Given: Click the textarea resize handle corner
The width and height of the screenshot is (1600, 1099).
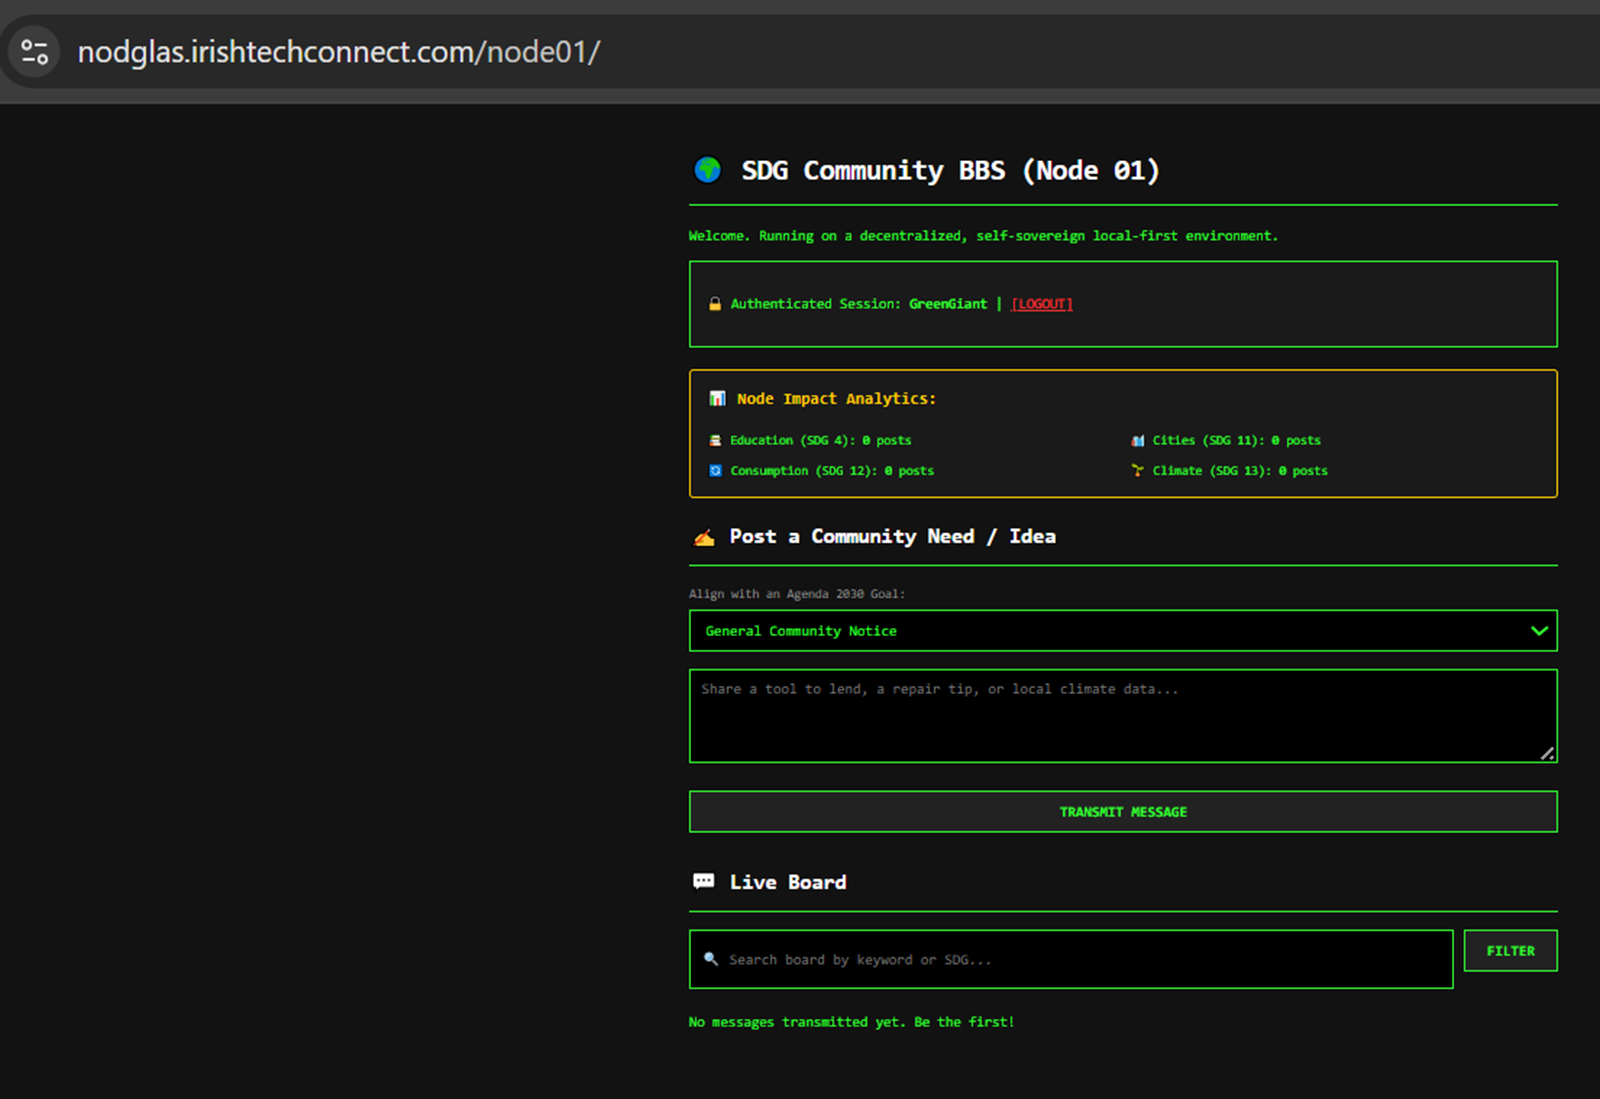Looking at the screenshot, I should pyautogui.click(x=1547, y=753).
